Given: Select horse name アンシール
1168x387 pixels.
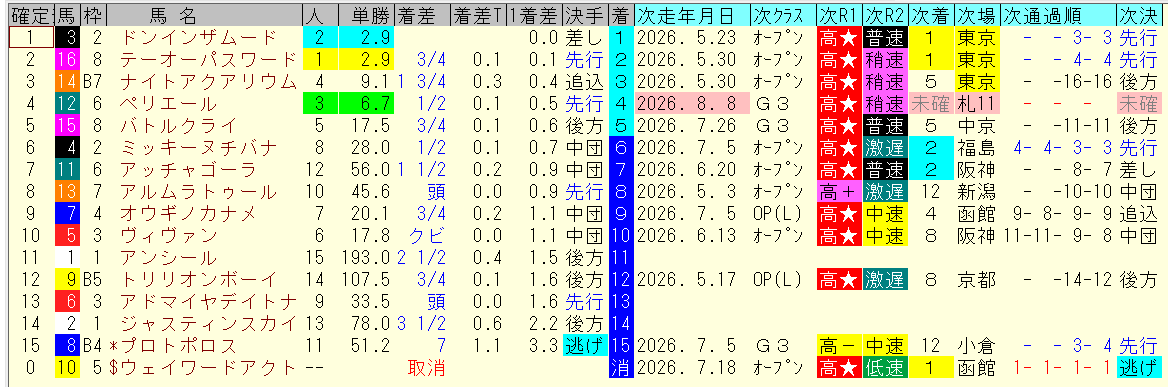Looking at the screenshot, I should (168, 258).
